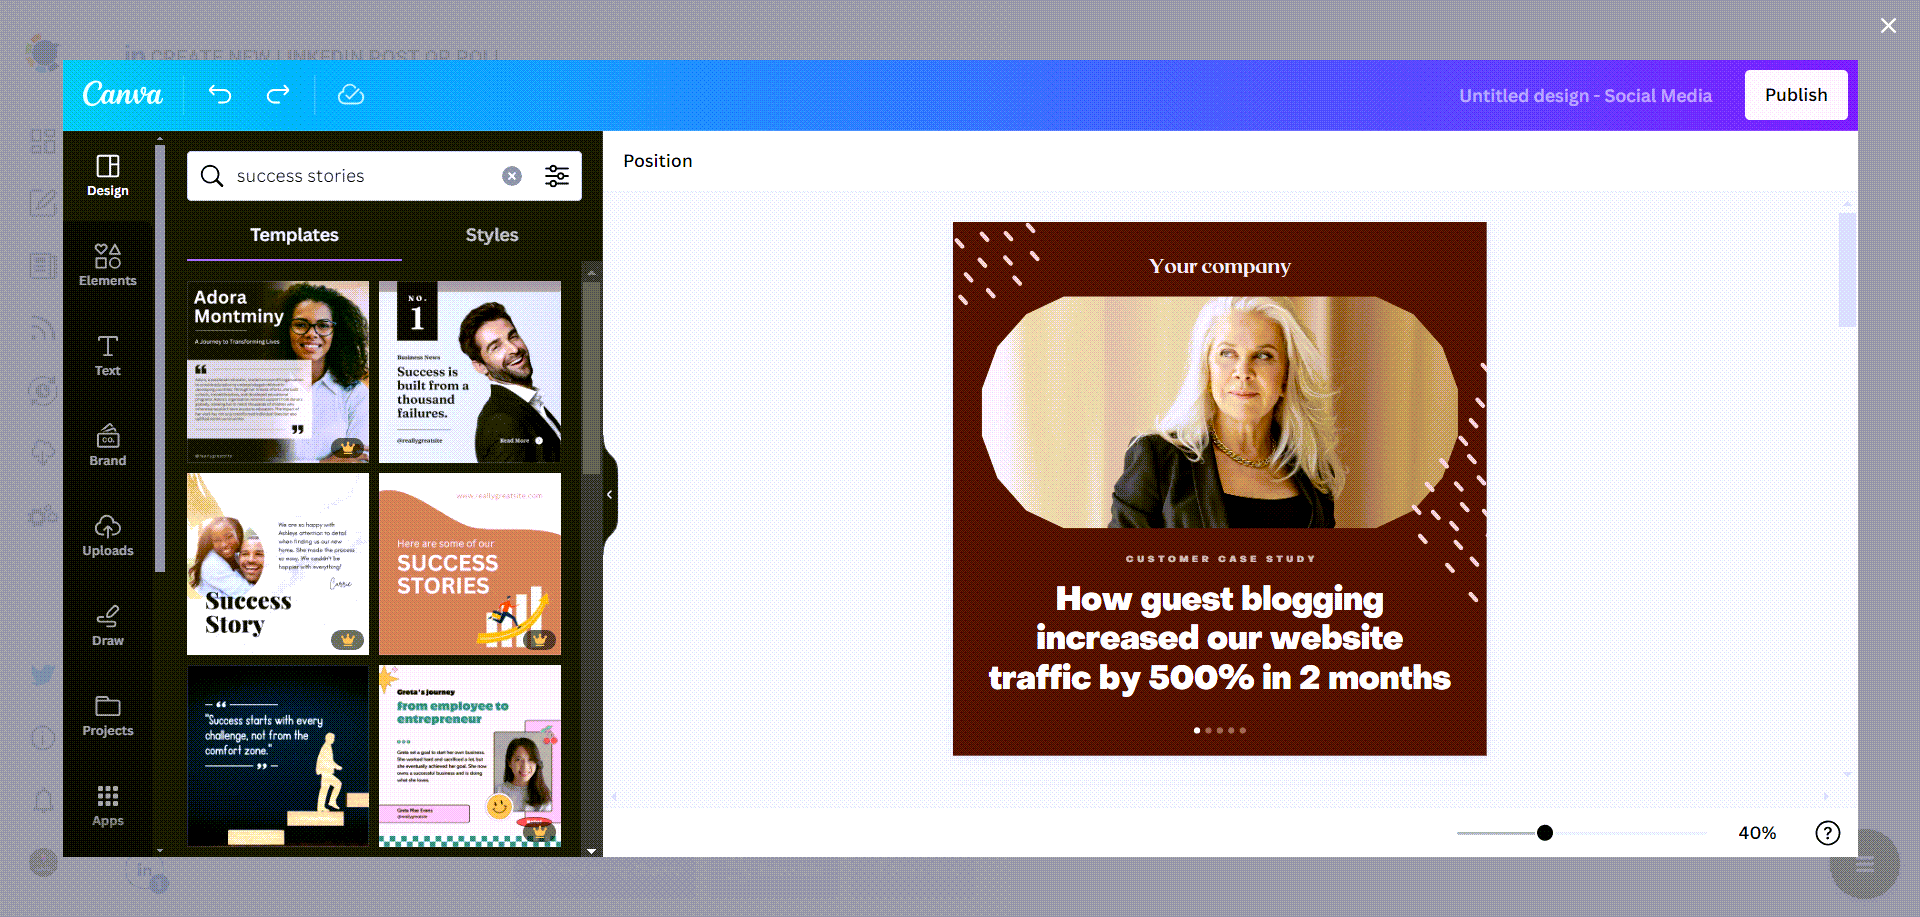
Task: Switch to the Templates tab
Action: [x=293, y=235]
